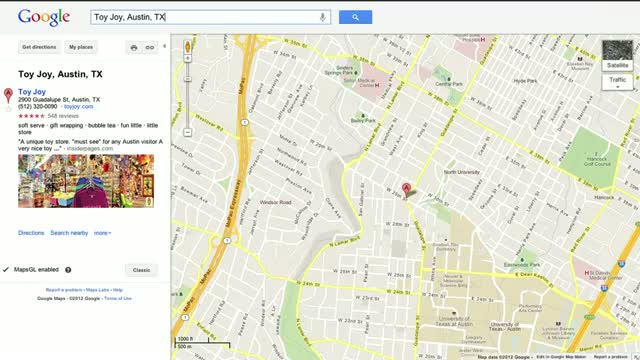Screen dimensions: 640x360
Task: Click the Directions link below photo
Action: click(x=31, y=233)
